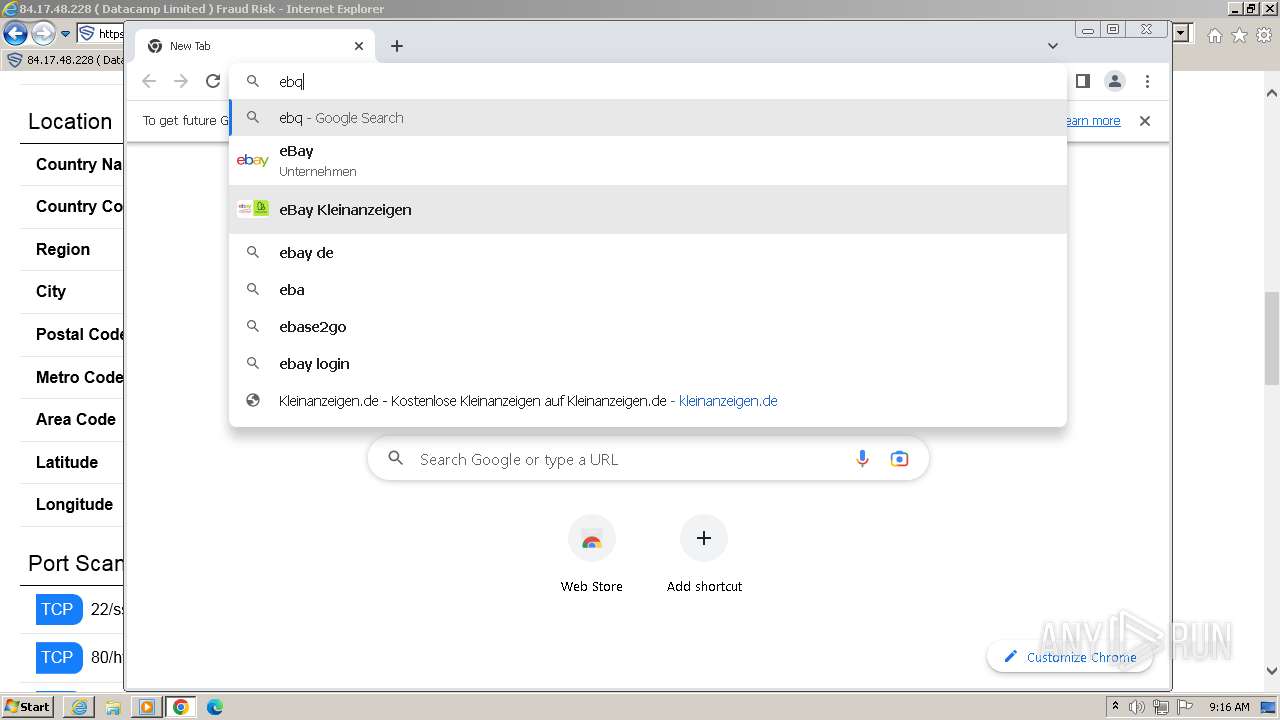This screenshot has width=1280, height=720.
Task: Click the 'City' row label
Action: [x=51, y=292]
